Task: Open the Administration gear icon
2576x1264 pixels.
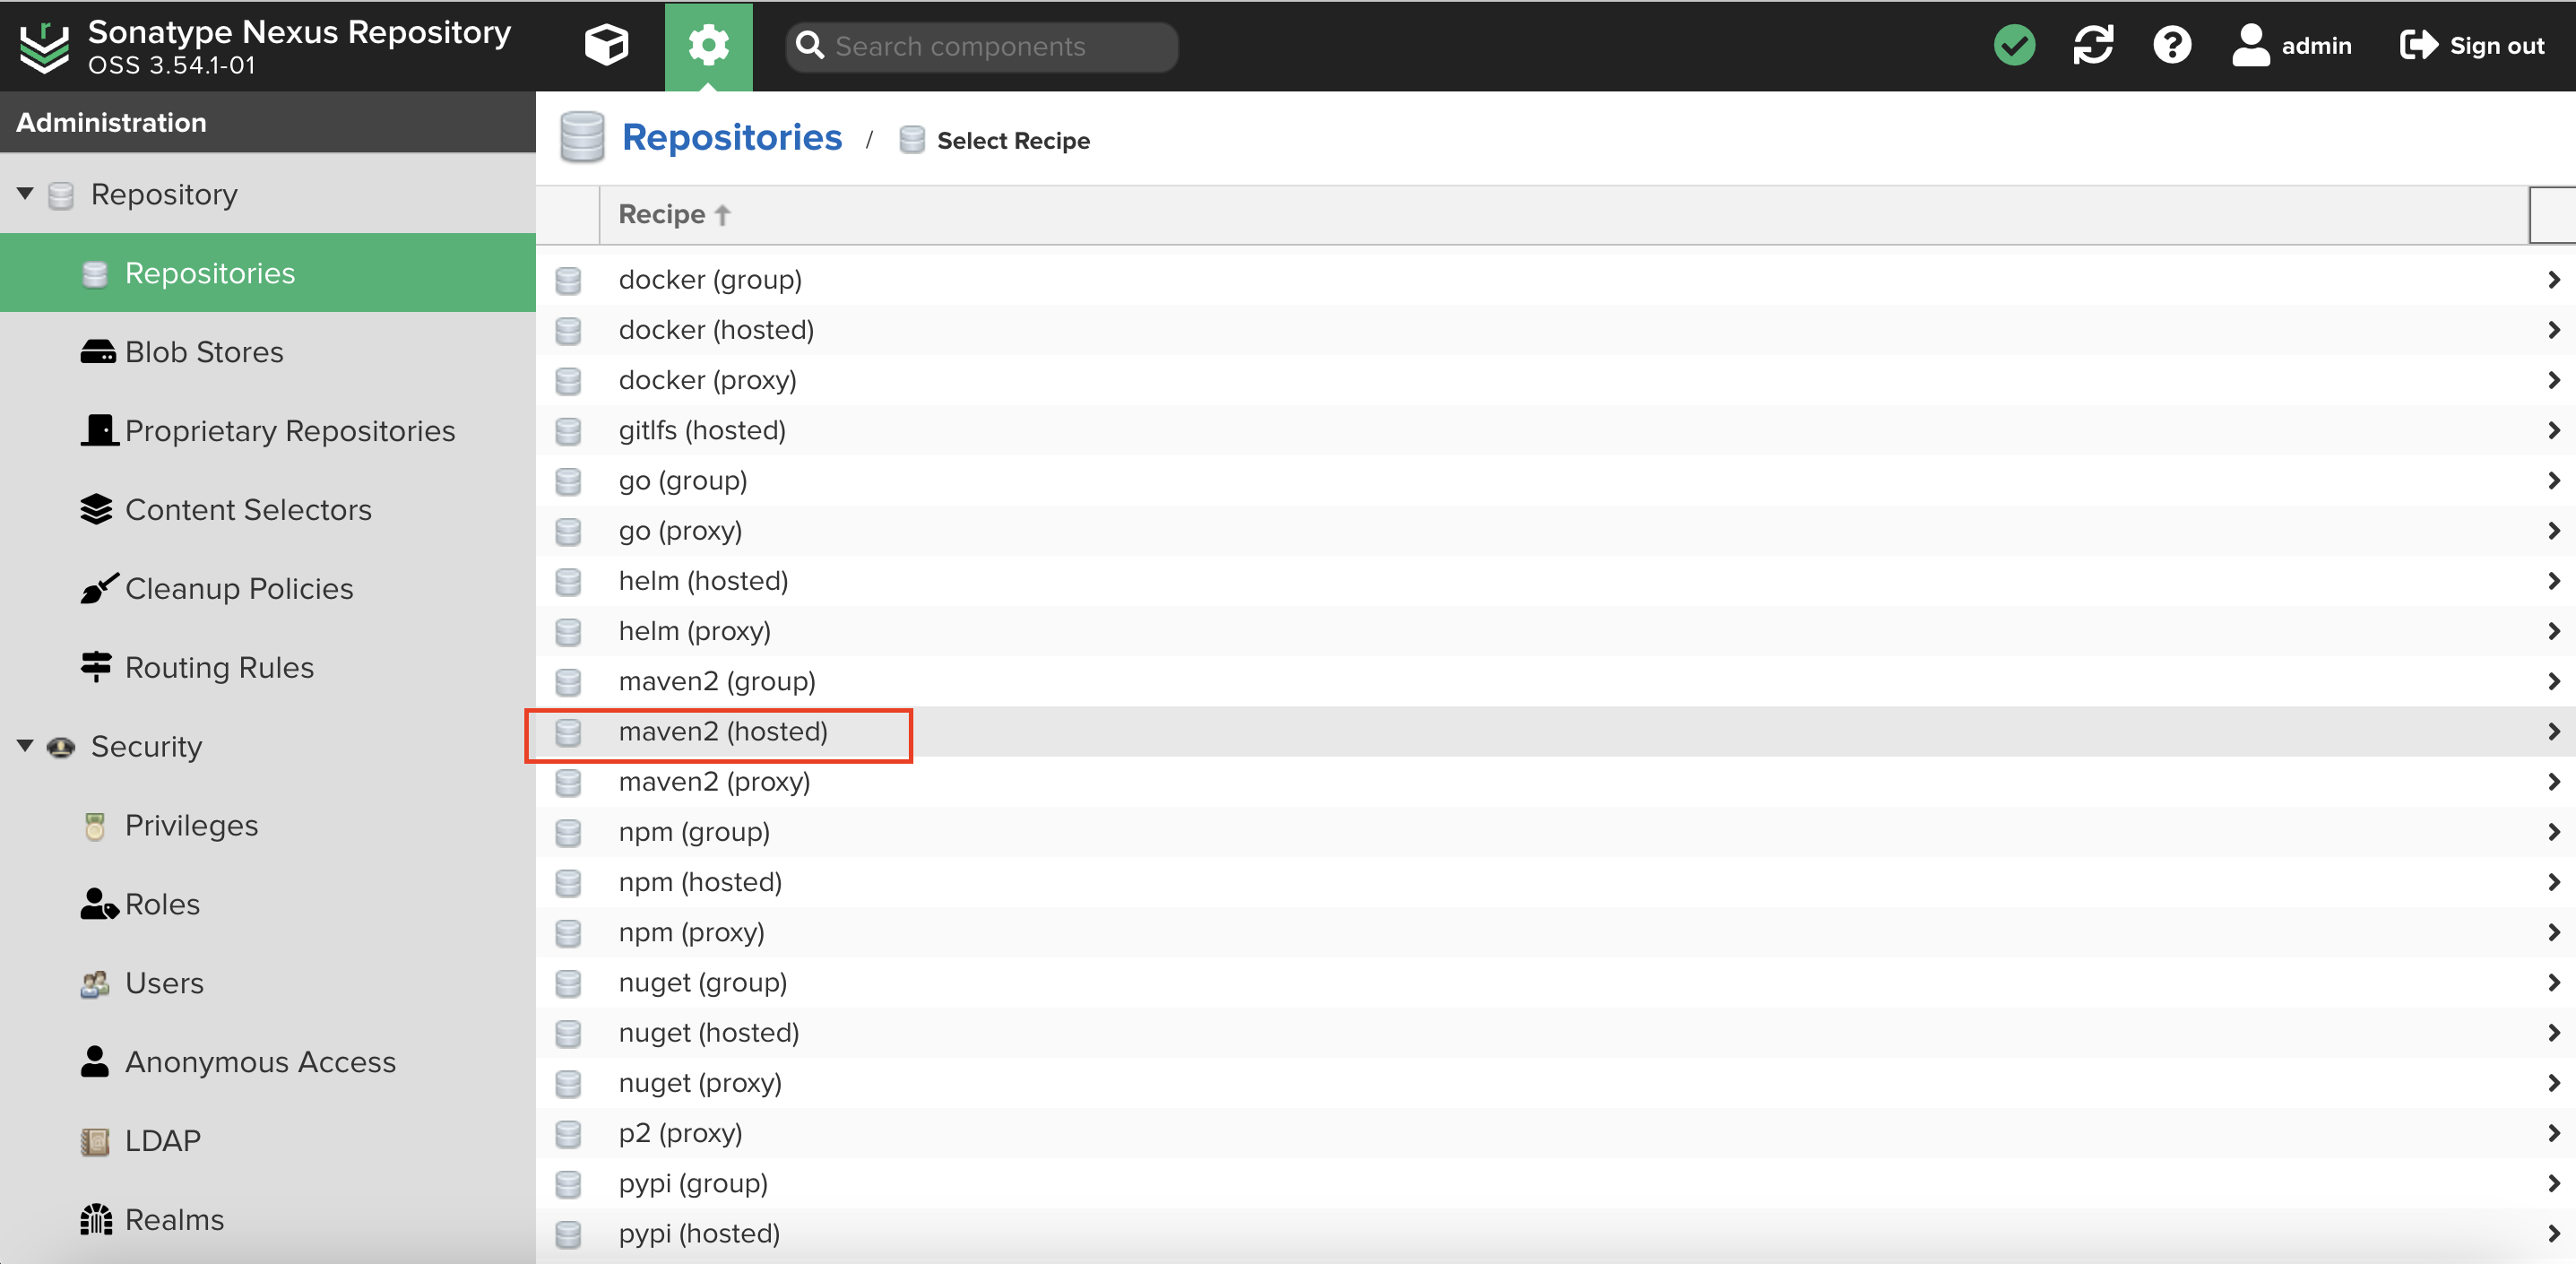Action: click(708, 46)
